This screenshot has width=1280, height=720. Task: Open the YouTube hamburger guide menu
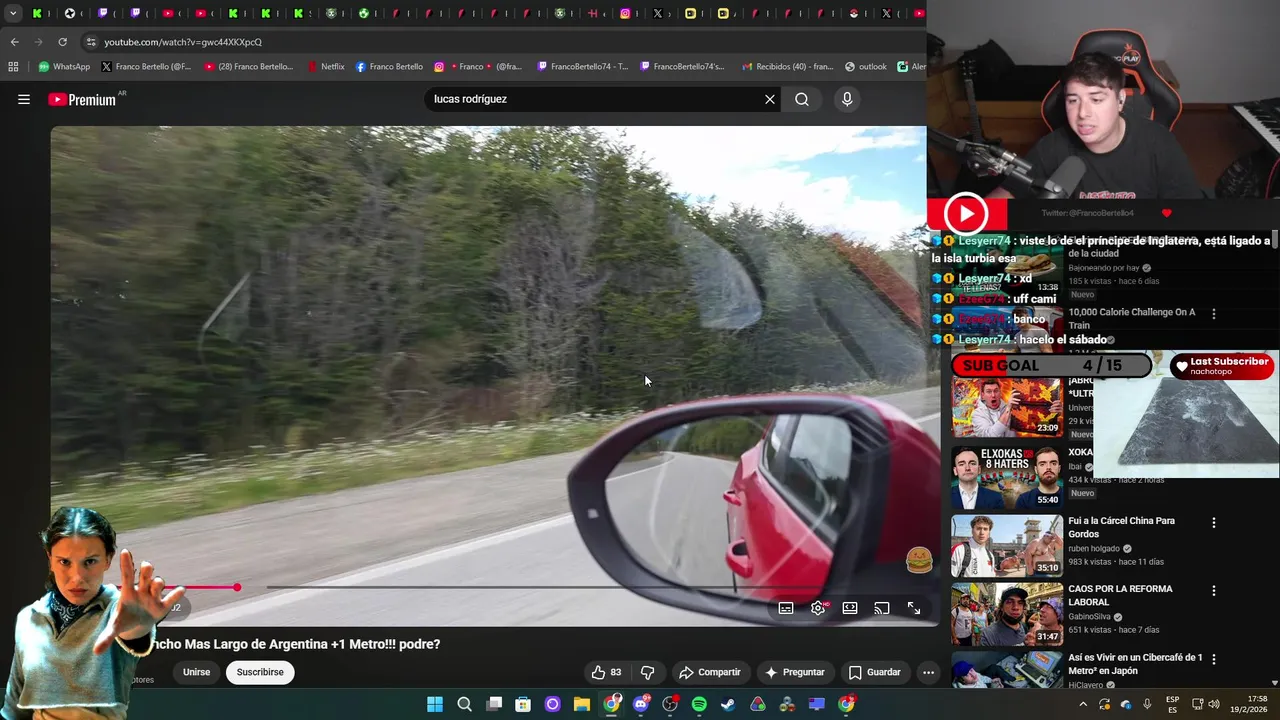[24, 99]
